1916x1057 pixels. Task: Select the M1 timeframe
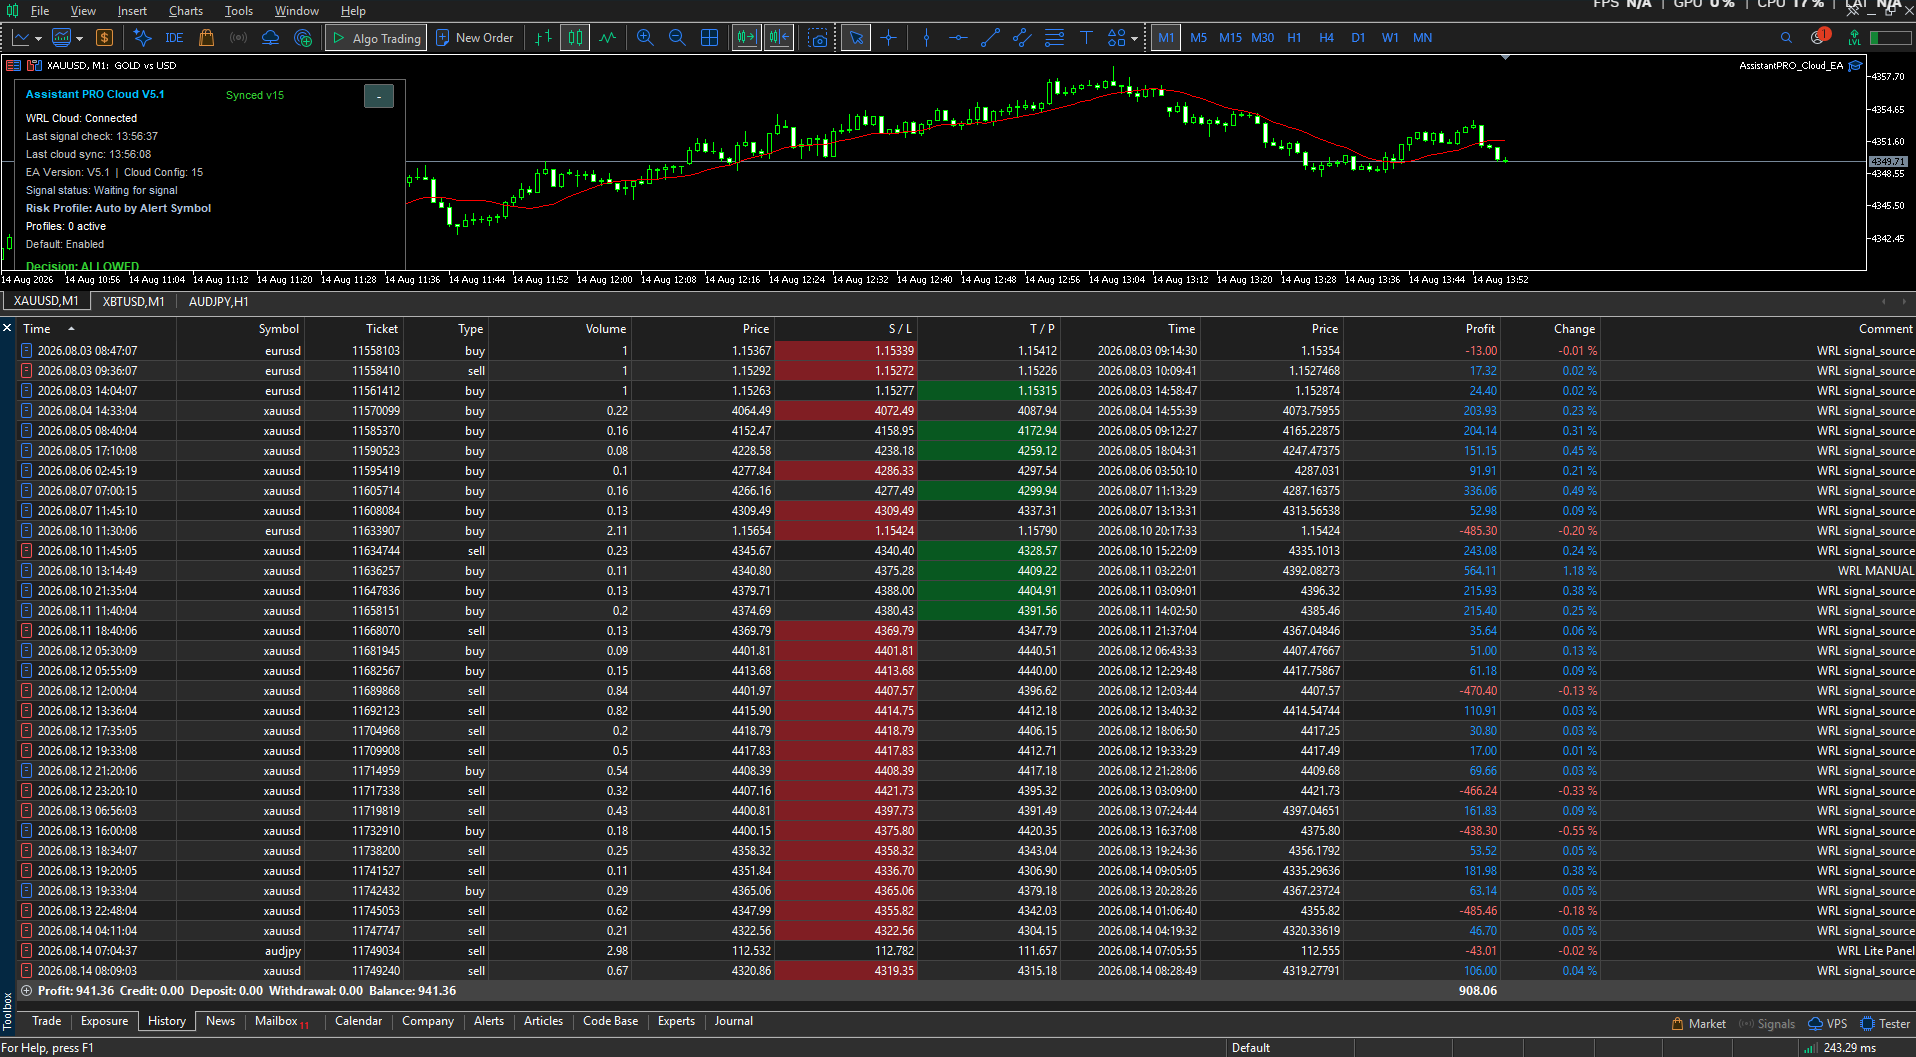click(1166, 38)
